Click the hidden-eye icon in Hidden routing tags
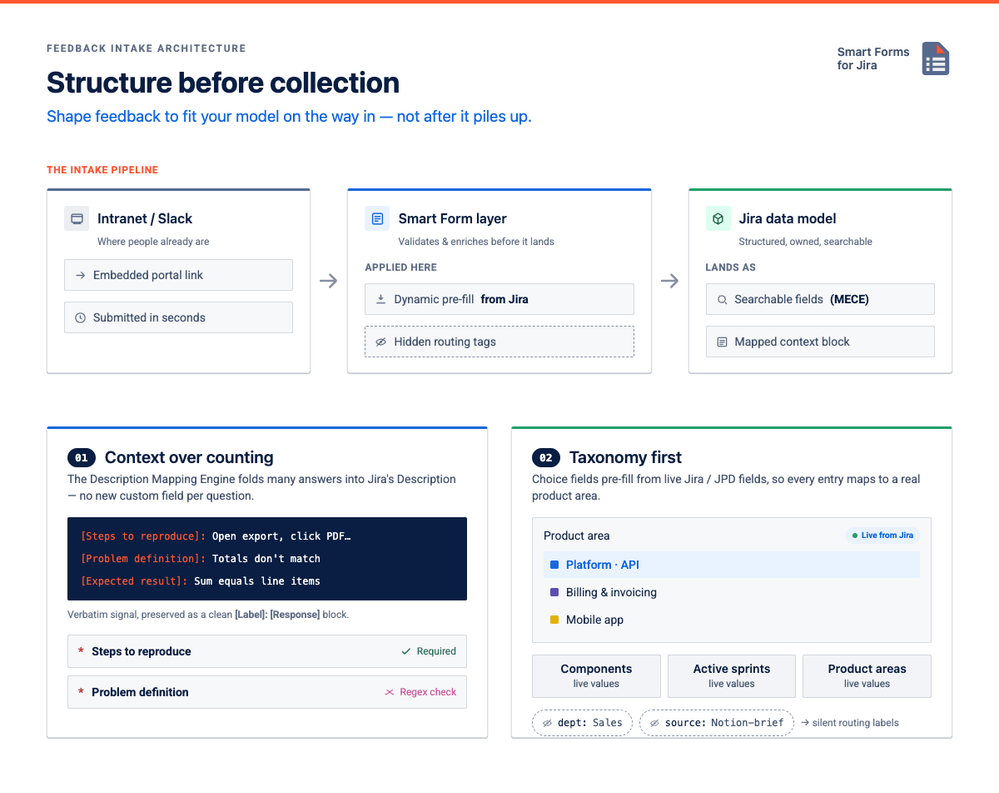 [x=381, y=342]
